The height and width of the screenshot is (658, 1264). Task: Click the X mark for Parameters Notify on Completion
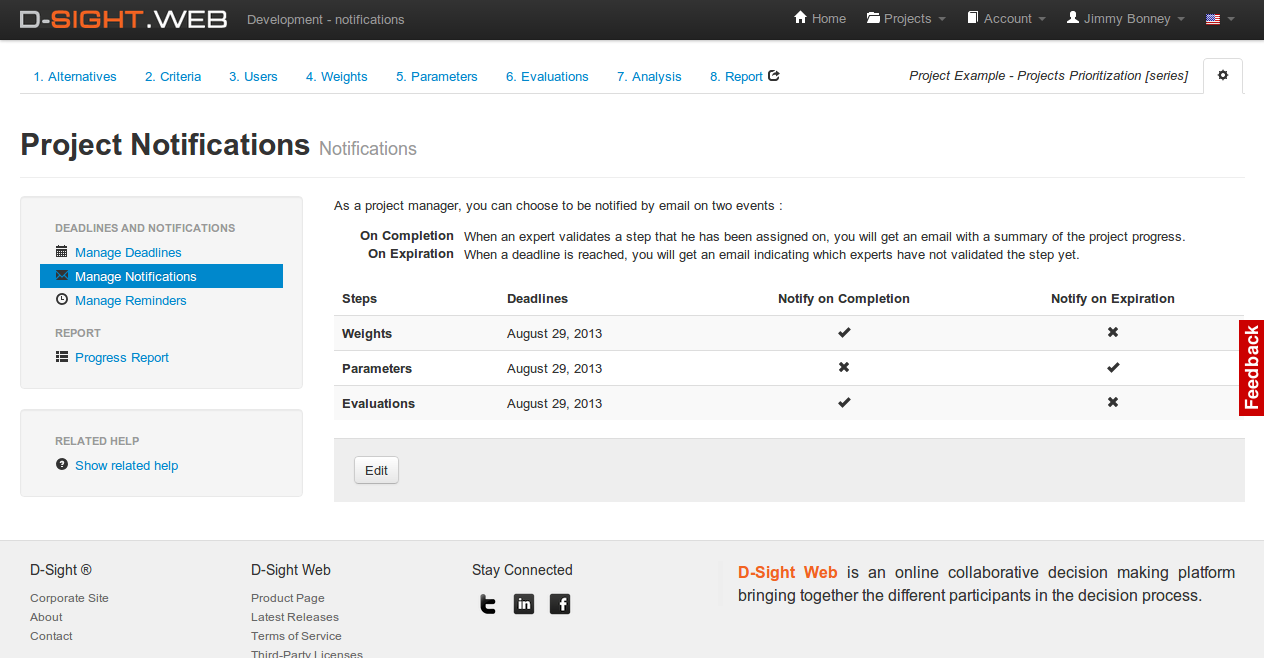[x=844, y=368]
